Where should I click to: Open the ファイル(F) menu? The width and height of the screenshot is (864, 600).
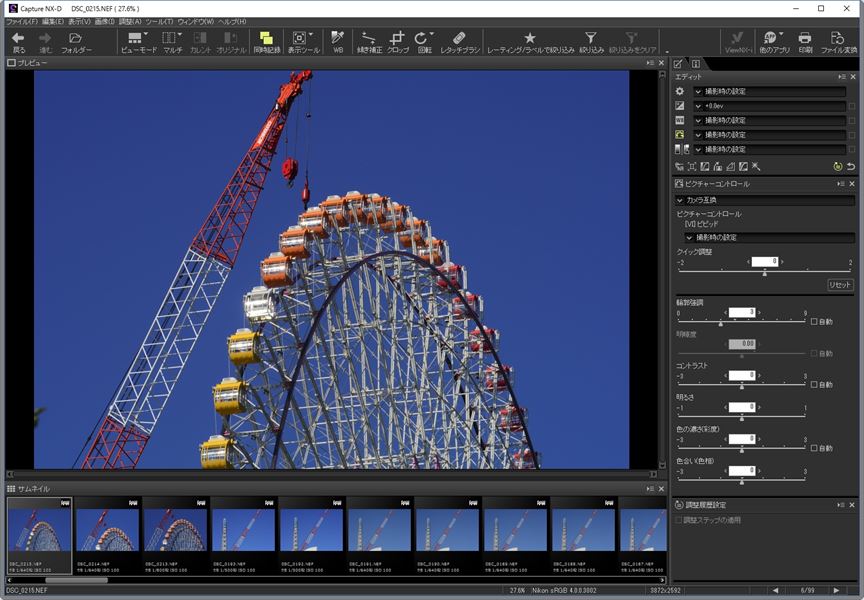click(x=22, y=21)
